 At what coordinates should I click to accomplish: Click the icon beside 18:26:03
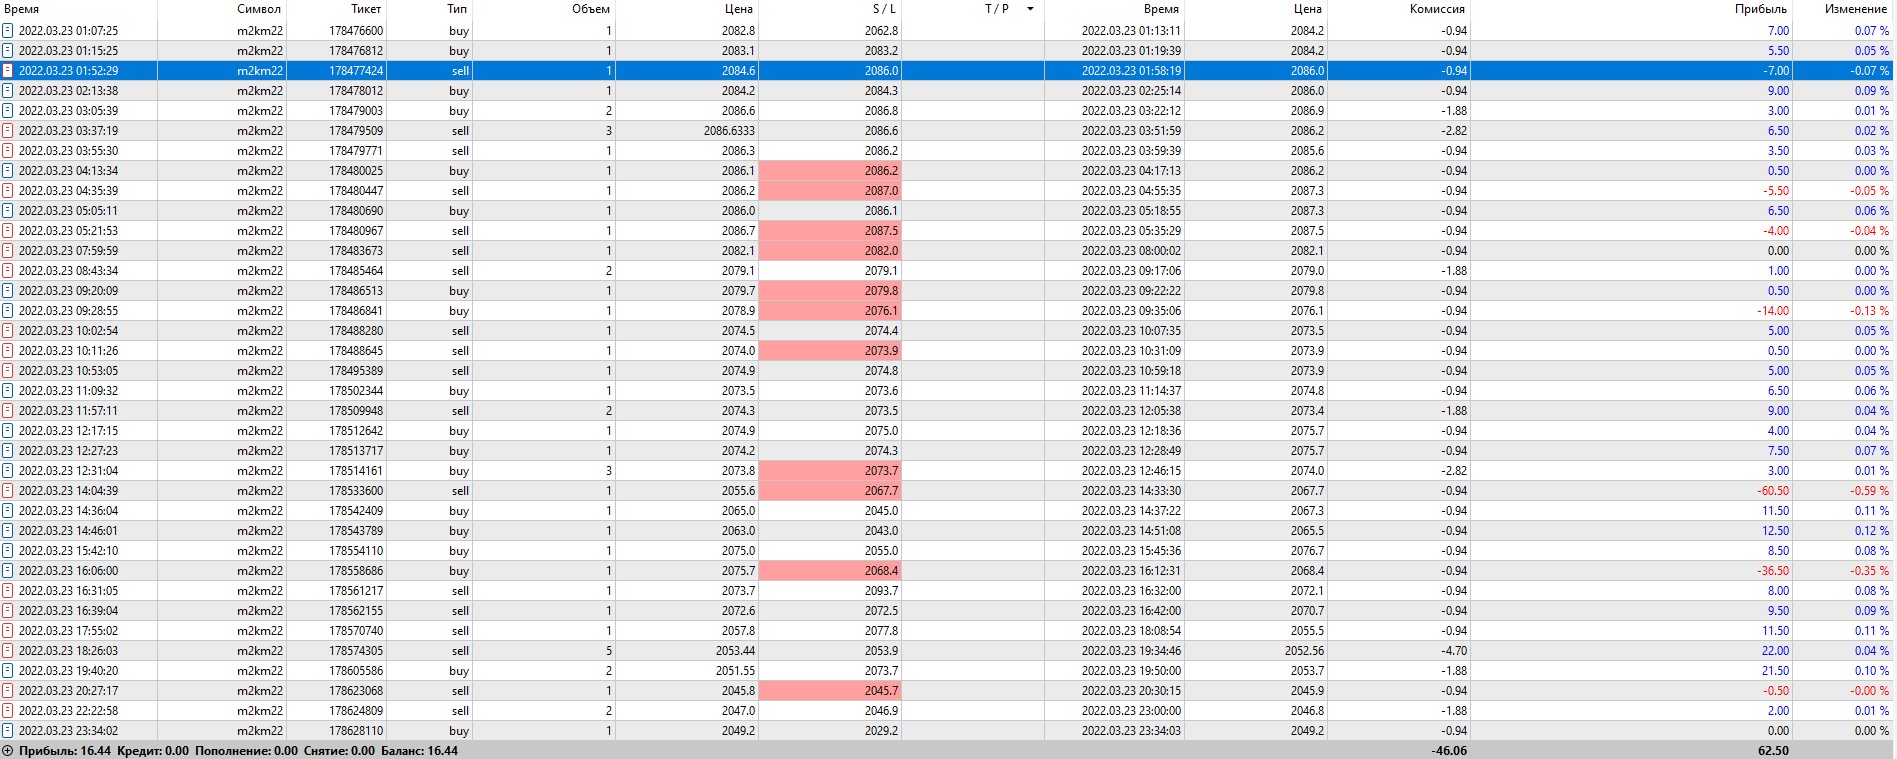[x=8, y=651]
